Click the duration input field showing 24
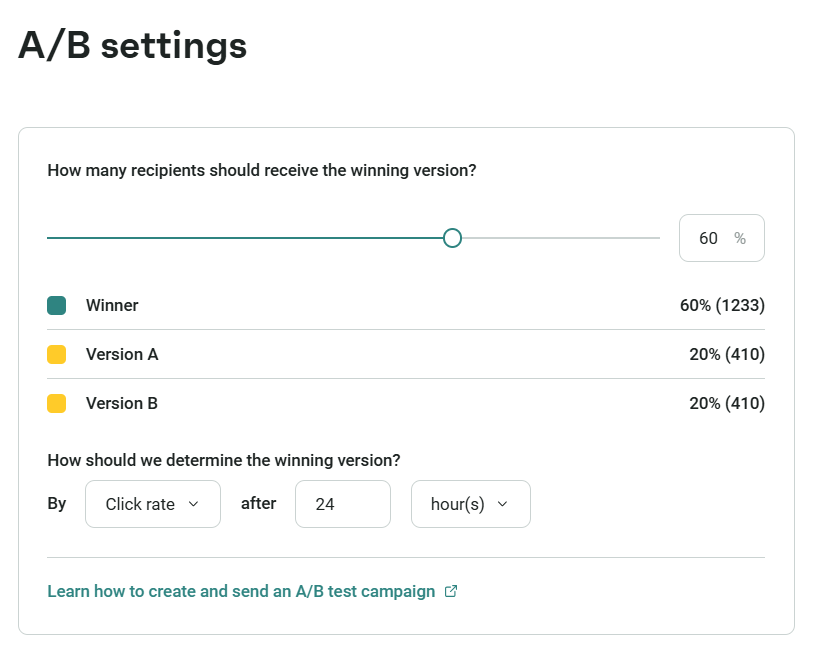Screen dimensions: 814x652 (x=342, y=504)
